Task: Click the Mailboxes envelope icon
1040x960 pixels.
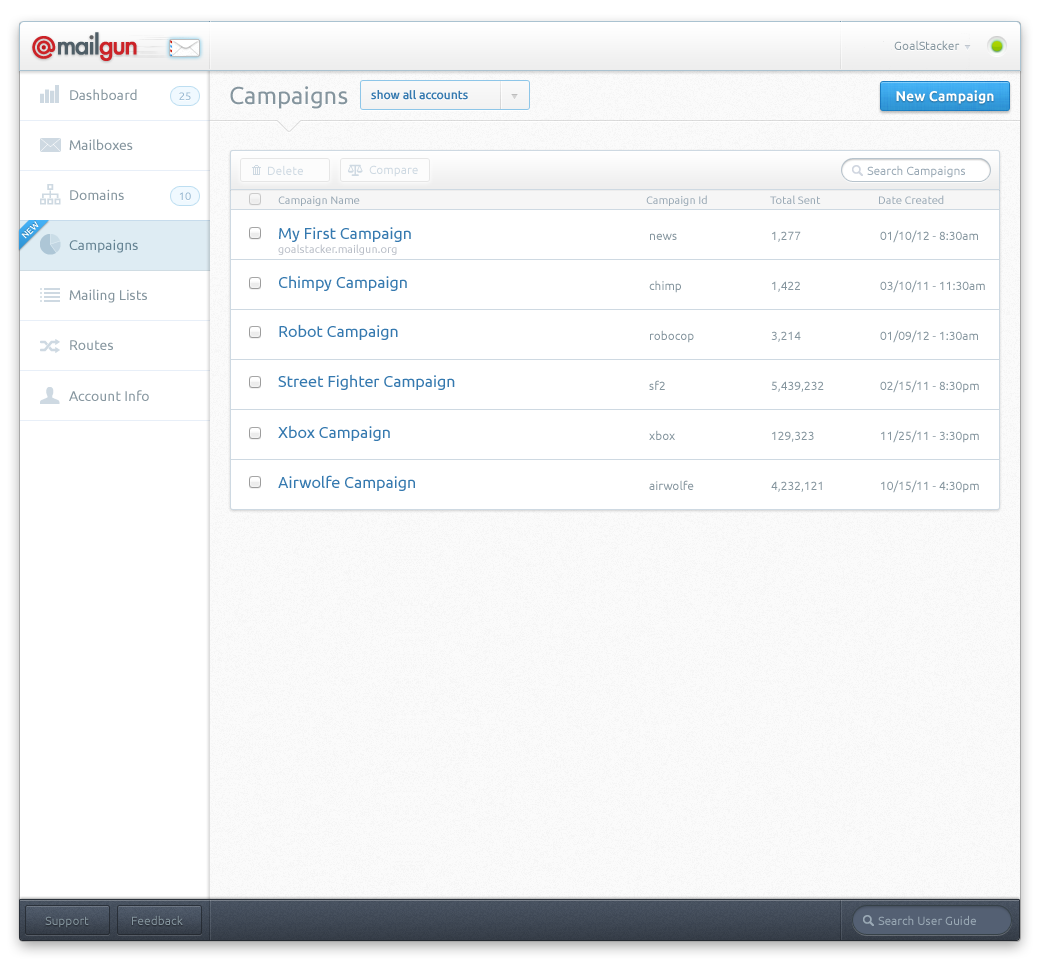Action: pos(50,146)
